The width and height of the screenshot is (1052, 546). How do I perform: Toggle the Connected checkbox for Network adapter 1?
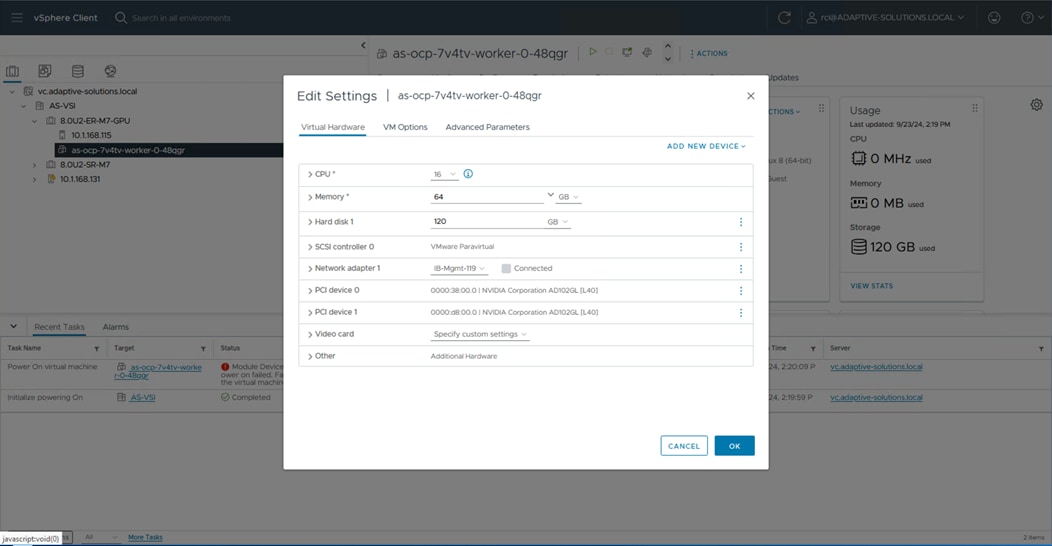click(506, 269)
